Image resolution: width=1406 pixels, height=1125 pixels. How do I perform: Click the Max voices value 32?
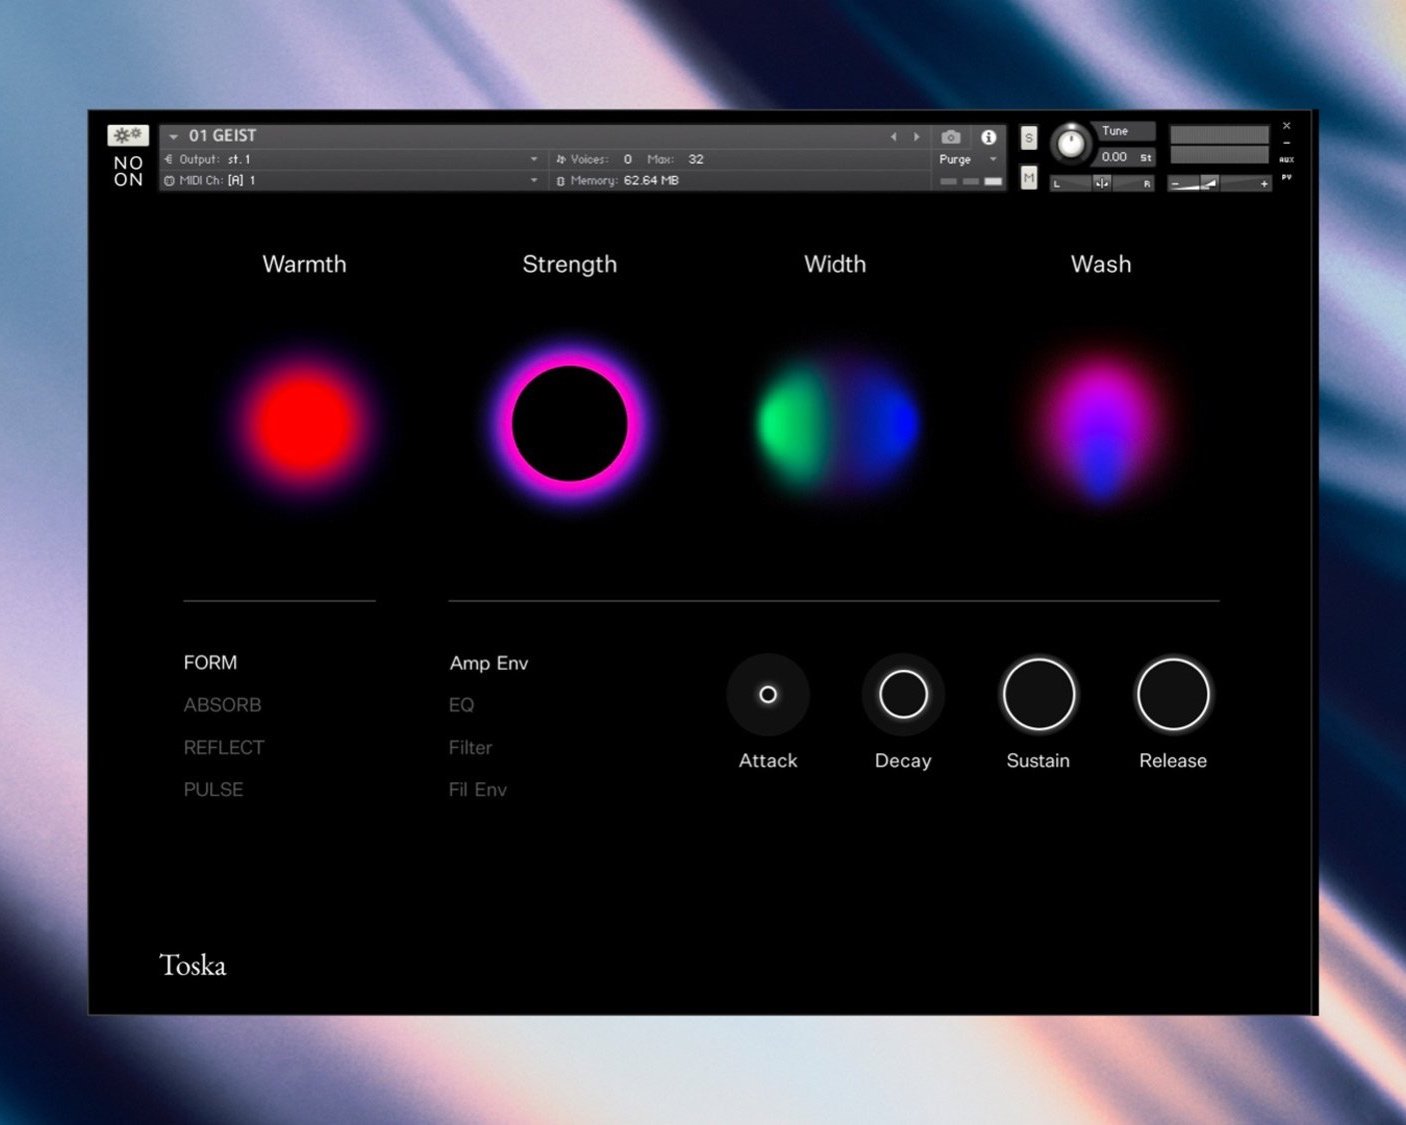[x=696, y=159]
